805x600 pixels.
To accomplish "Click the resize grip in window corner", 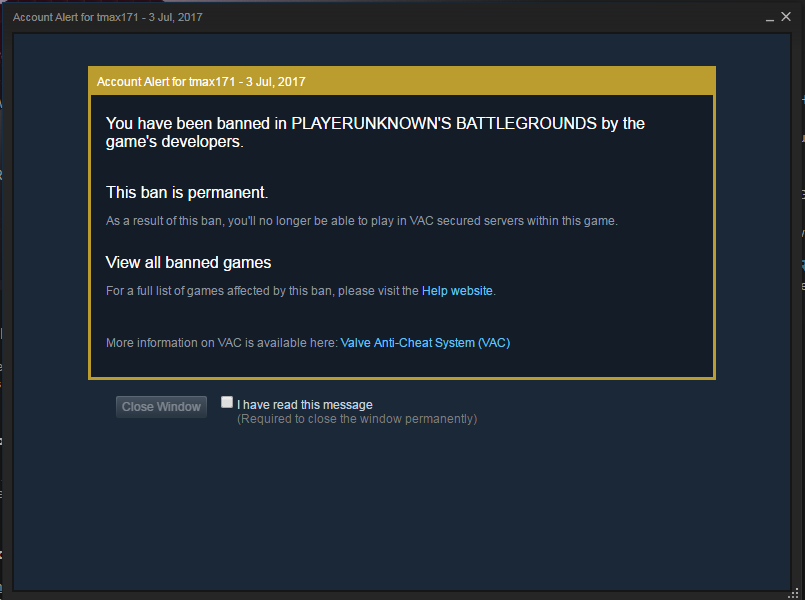I will (795, 594).
